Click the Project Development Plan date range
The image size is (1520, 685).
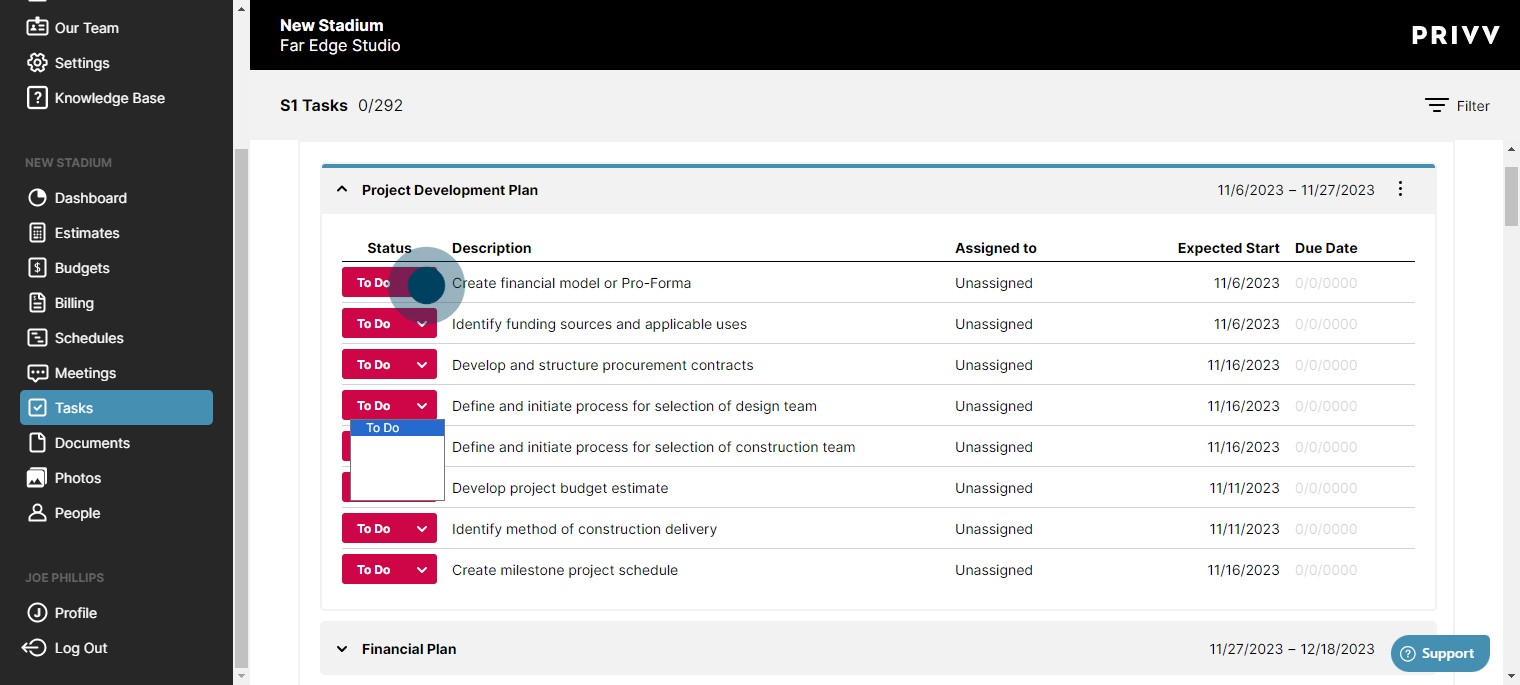click(x=1296, y=190)
